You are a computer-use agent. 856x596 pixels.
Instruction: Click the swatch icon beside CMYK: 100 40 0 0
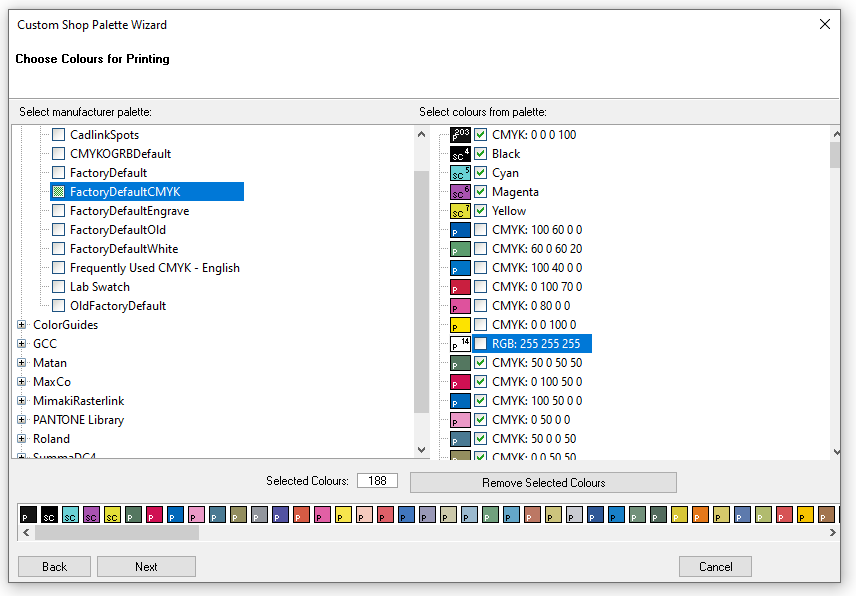click(x=460, y=268)
